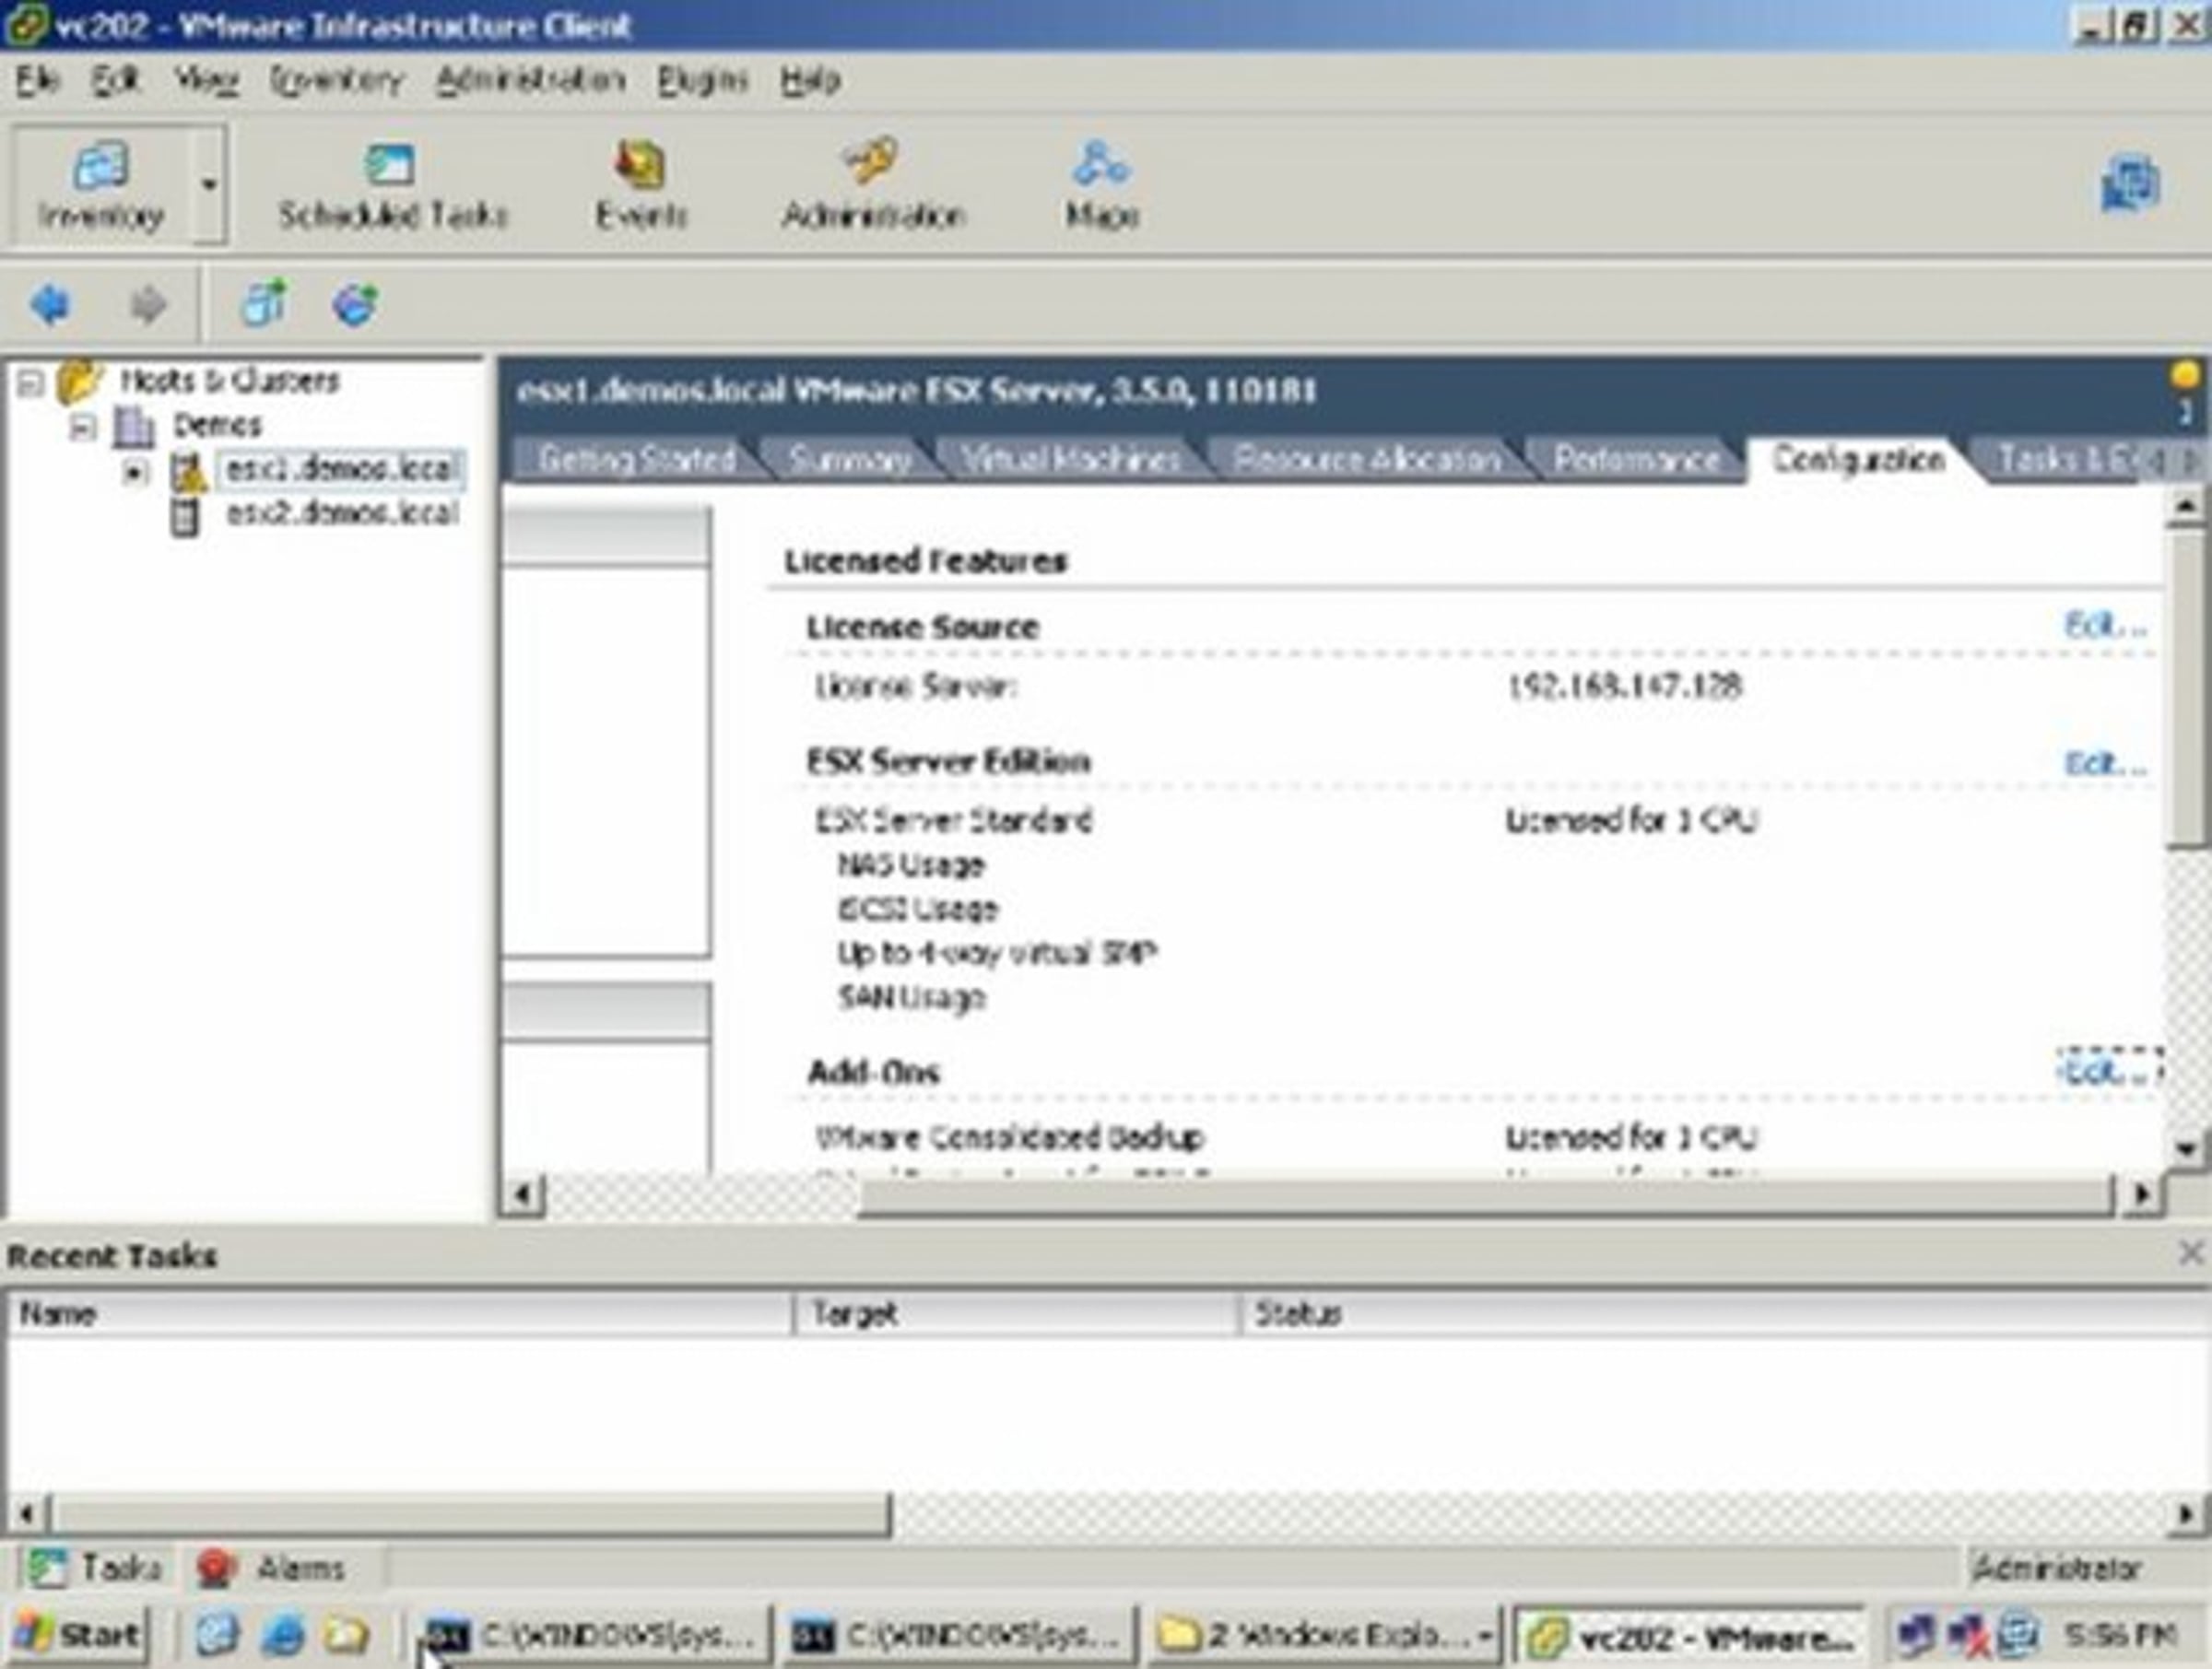Open the Edit menu
The width and height of the screenshot is (2212, 1669).
pyautogui.click(x=115, y=79)
